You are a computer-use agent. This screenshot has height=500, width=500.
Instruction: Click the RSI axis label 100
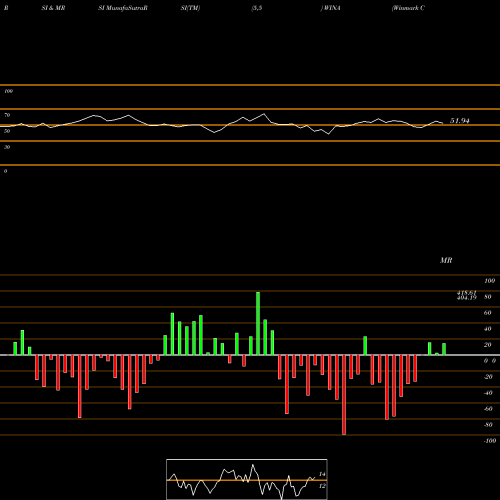click(x=8, y=91)
